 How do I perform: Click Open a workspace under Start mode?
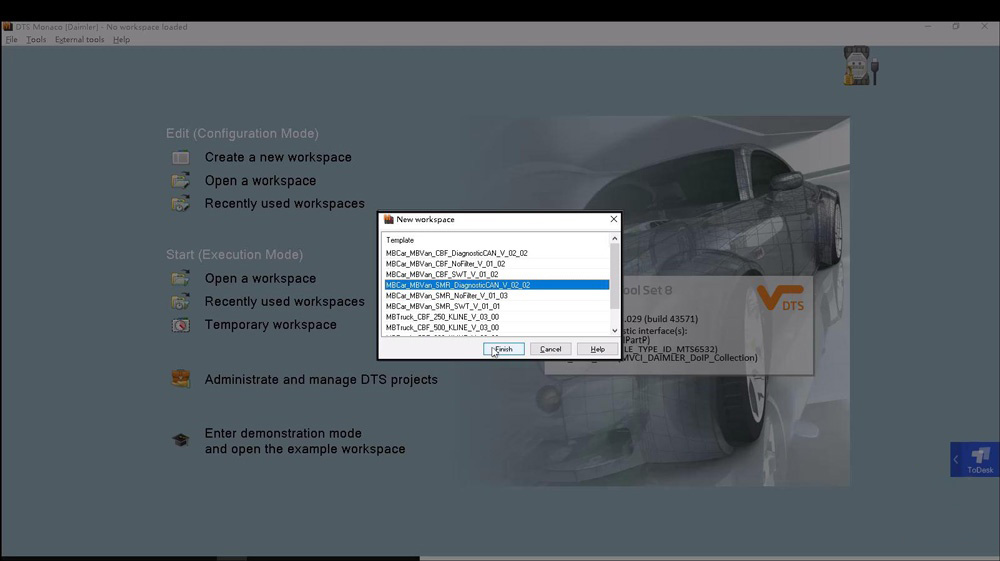pos(260,279)
